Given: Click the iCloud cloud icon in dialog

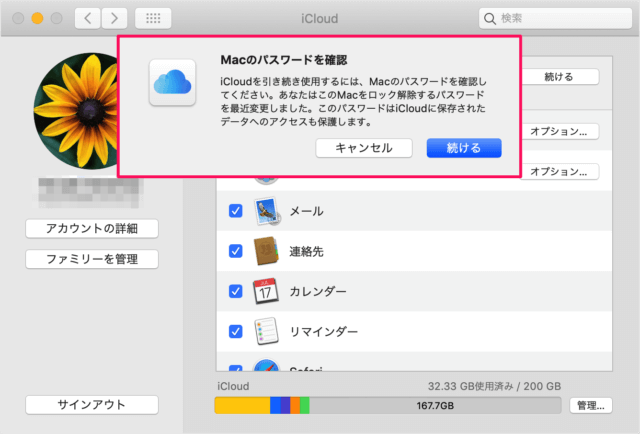Looking at the screenshot, I should [x=172, y=82].
